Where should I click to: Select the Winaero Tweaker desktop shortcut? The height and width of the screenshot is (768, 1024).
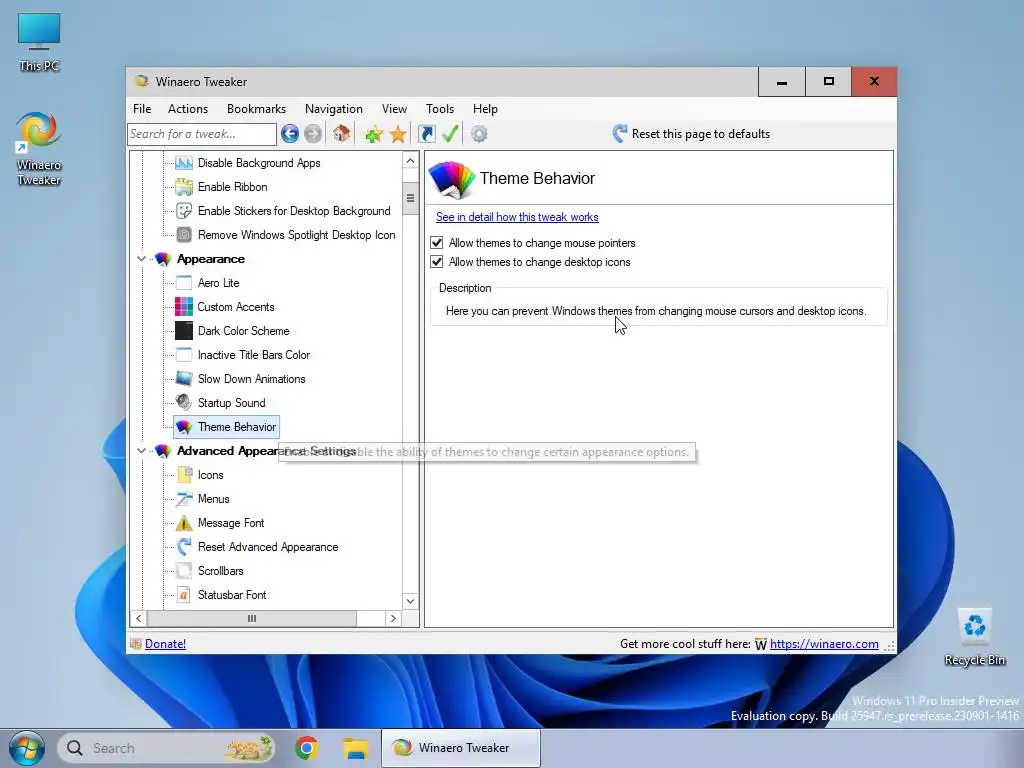click(x=39, y=149)
